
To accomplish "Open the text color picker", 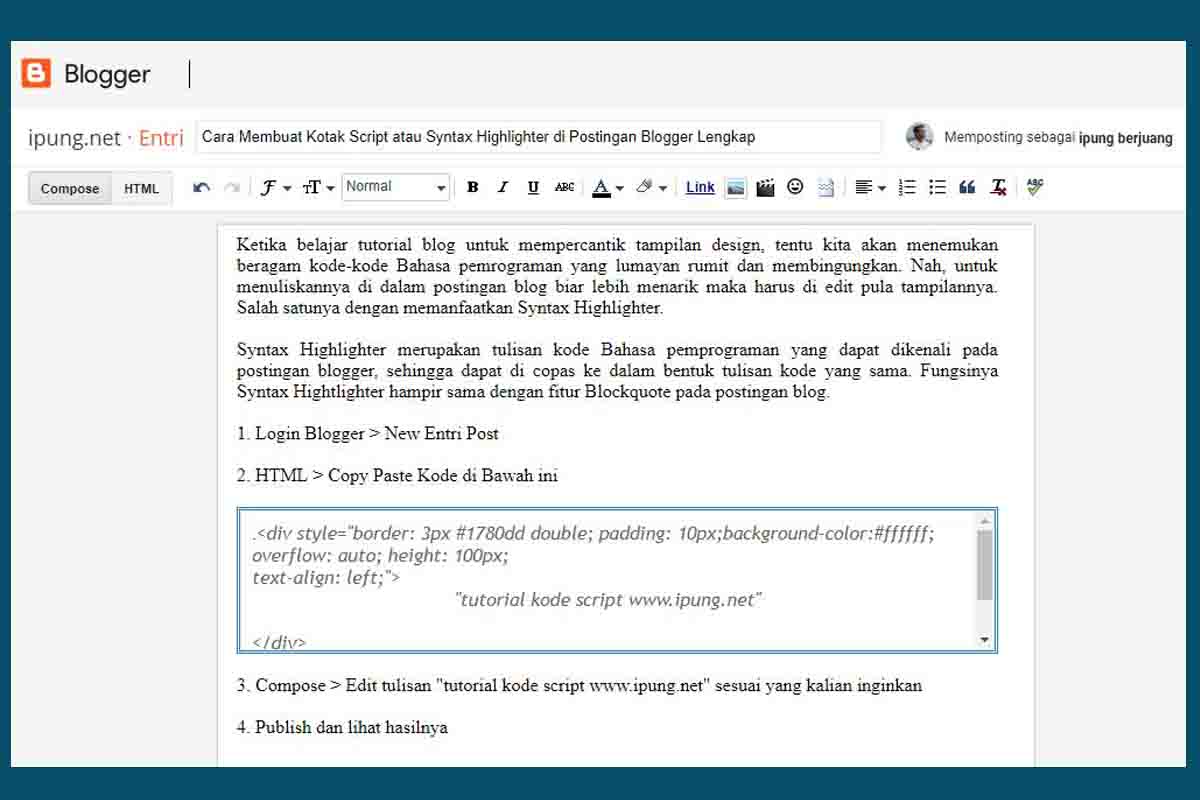I will (x=607, y=187).
